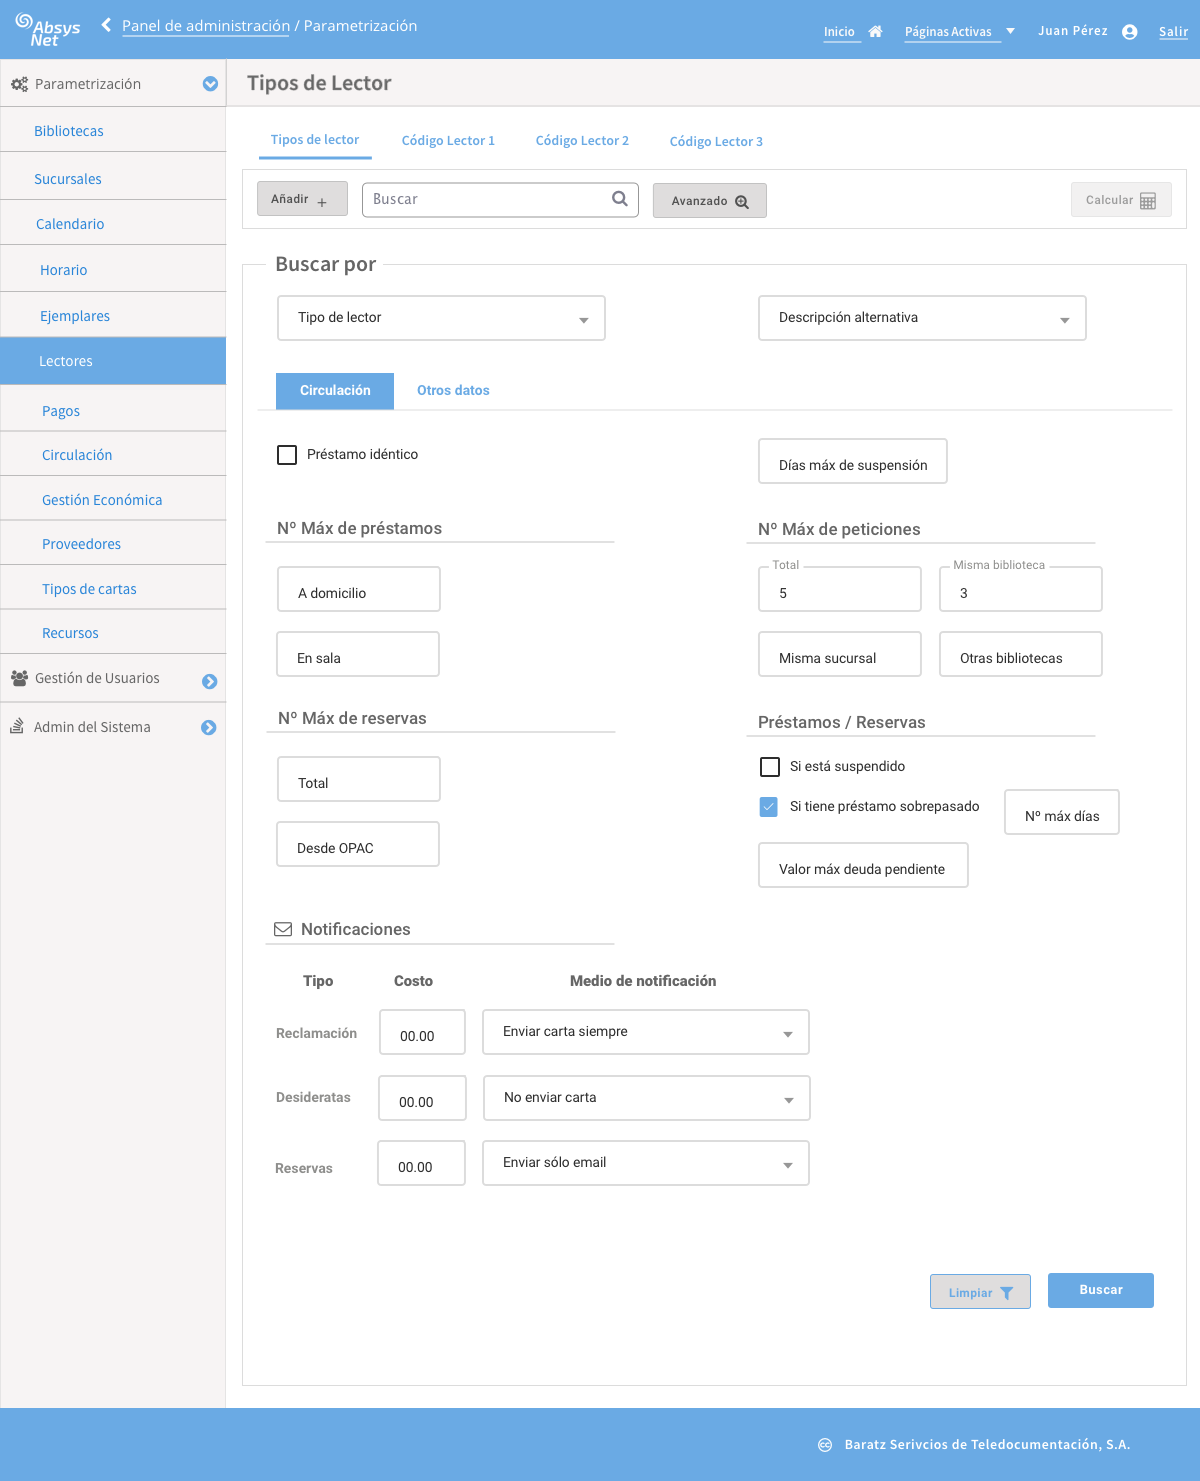This screenshot has height=1481, width=1200.
Task: Switch to the Código Lector 2 tab
Action: point(582,141)
